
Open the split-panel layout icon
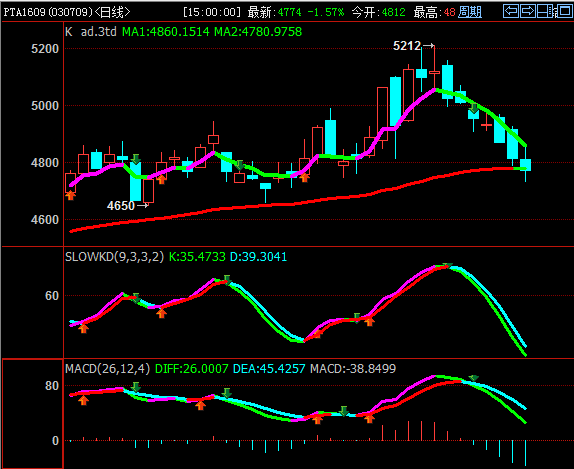coord(545,11)
